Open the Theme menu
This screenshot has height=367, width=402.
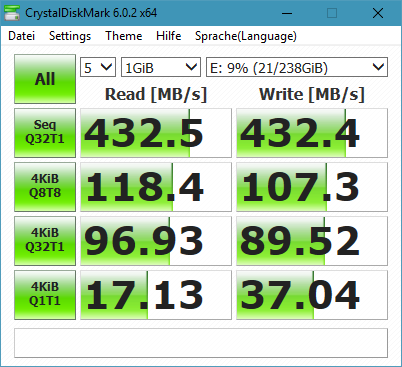click(x=124, y=36)
